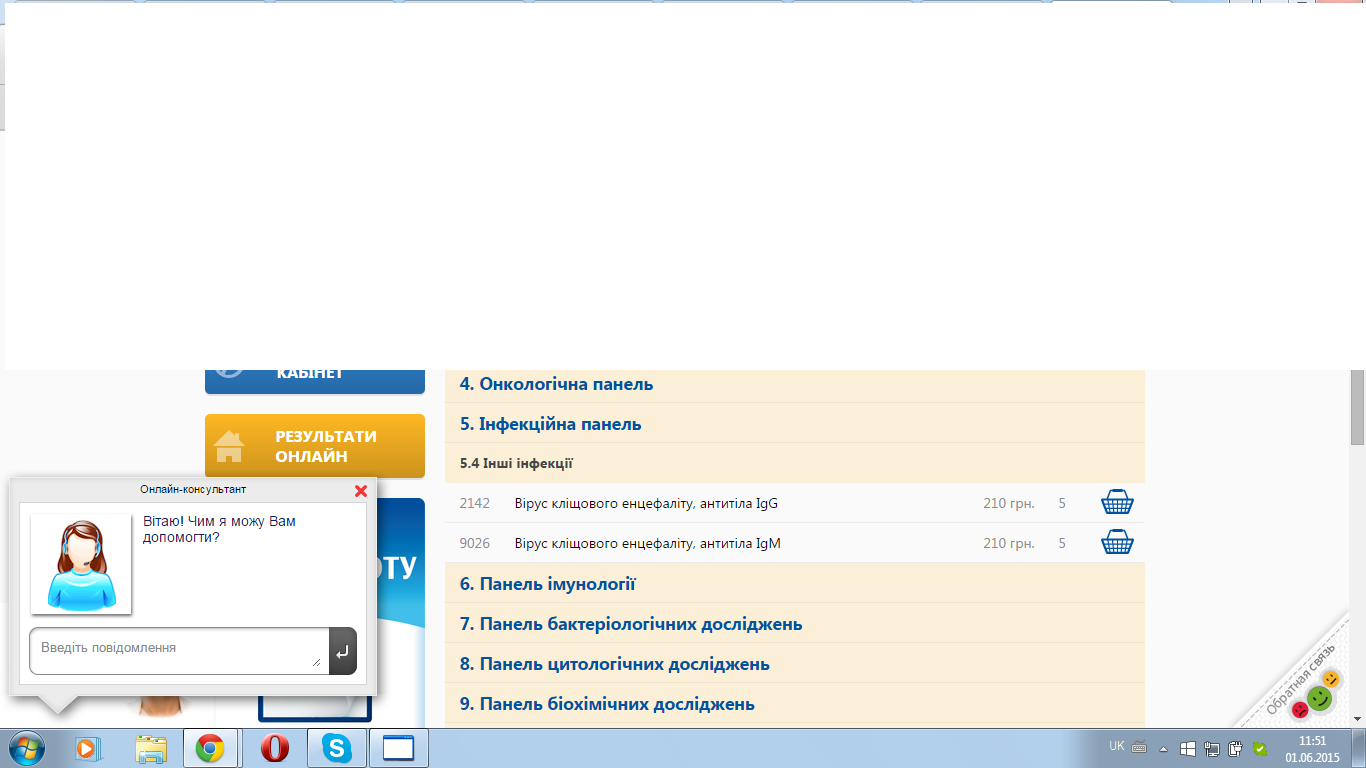This screenshot has width=1366, height=768.
Task: Click the green smiley feedback icon
Action: coord(1320,698)
